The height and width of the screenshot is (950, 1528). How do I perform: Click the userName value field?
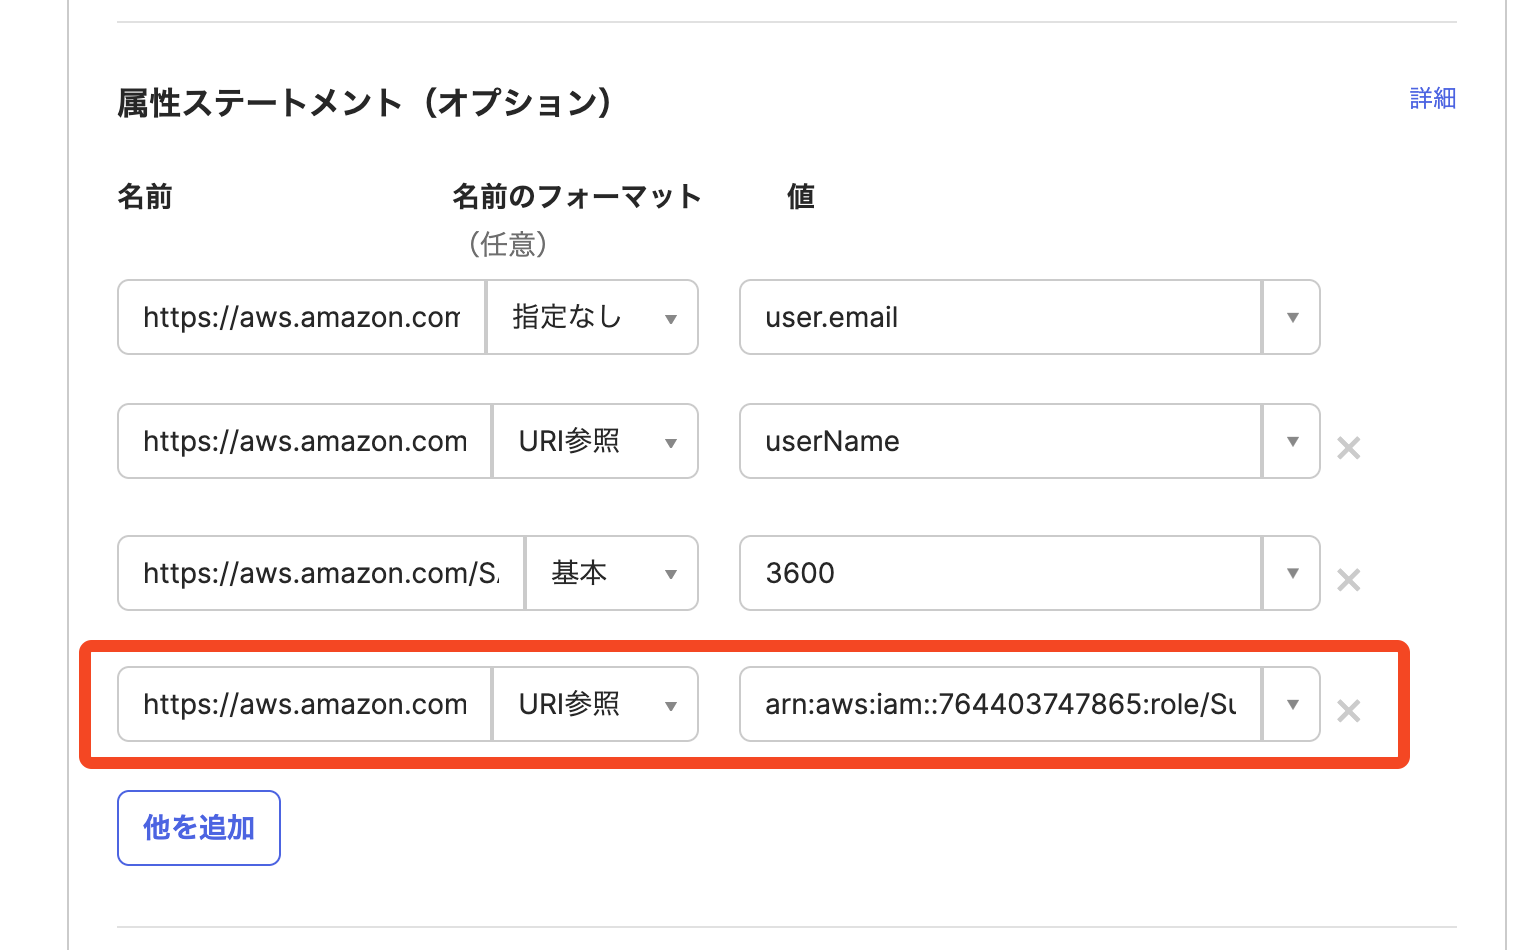coord(1000,441)
